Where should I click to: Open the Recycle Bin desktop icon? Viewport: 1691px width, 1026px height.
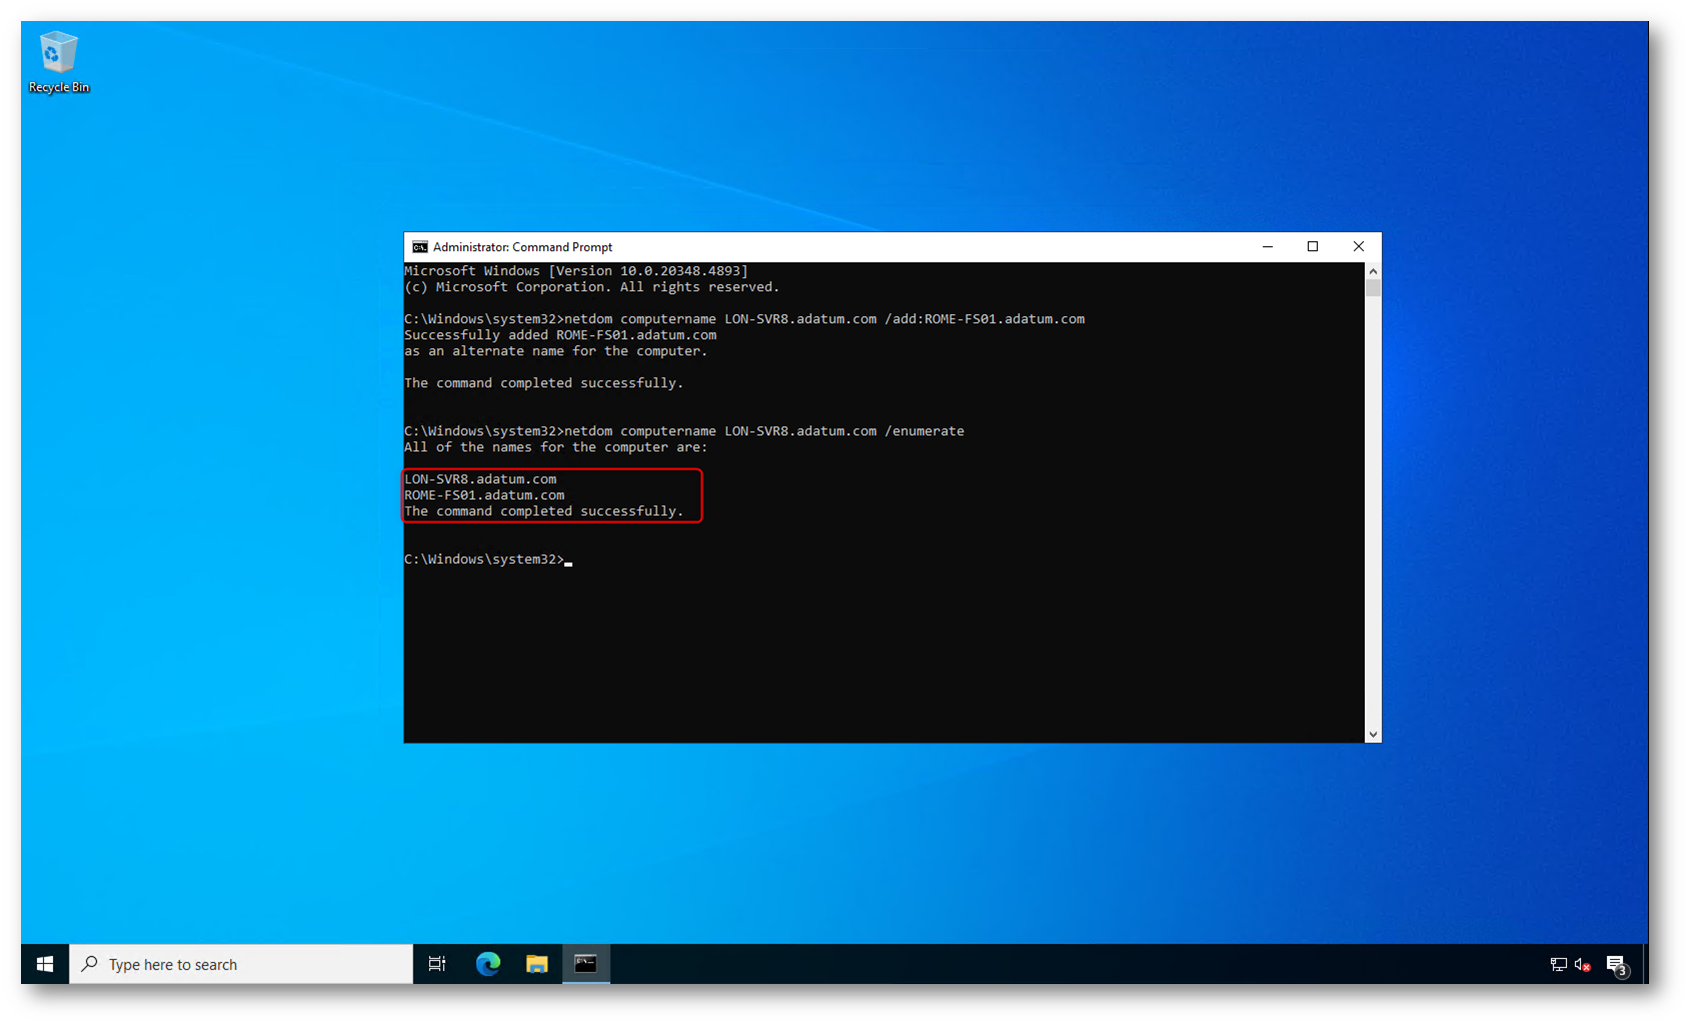tap(58, 62)
